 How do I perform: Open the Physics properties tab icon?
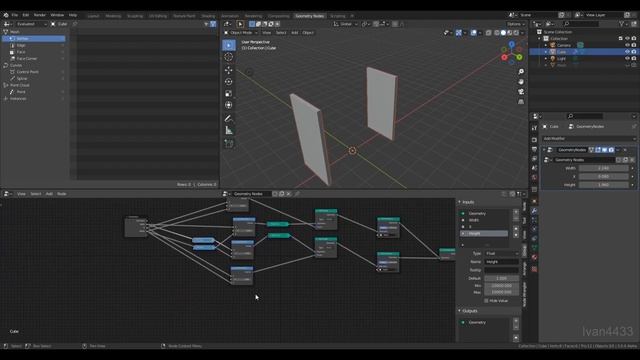(534, 229)
